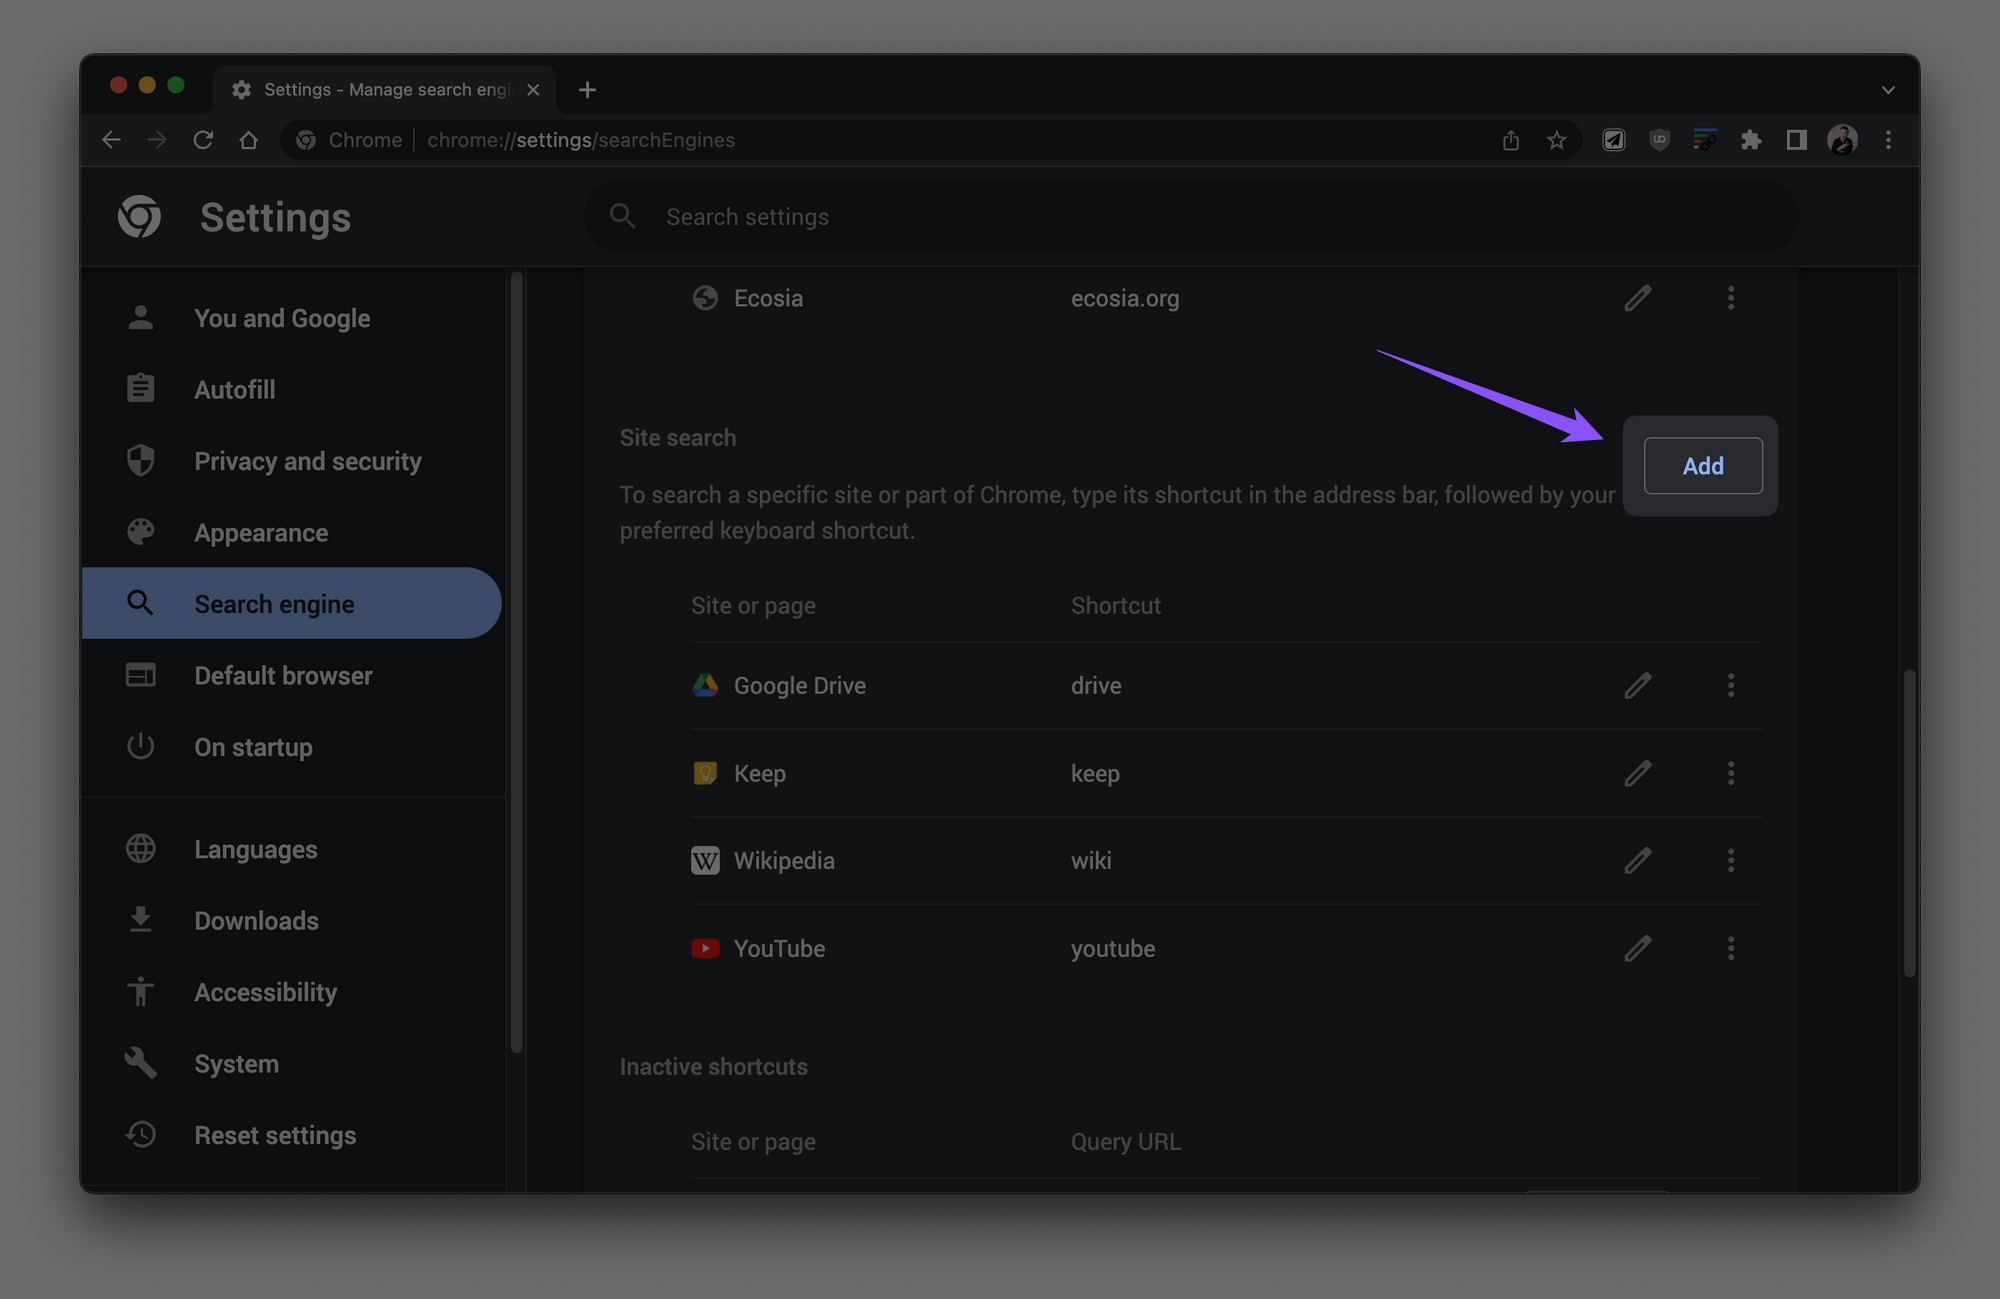Screen dimensions: 2000x1299
Task: Click the browser forward arrow
Action: tap(157, 140)
